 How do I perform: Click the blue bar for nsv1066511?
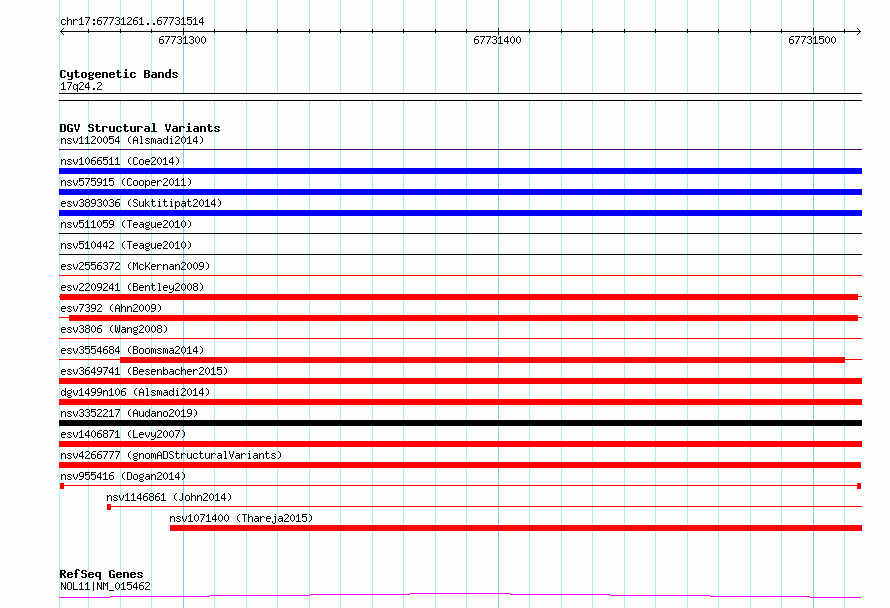[460, 171]
